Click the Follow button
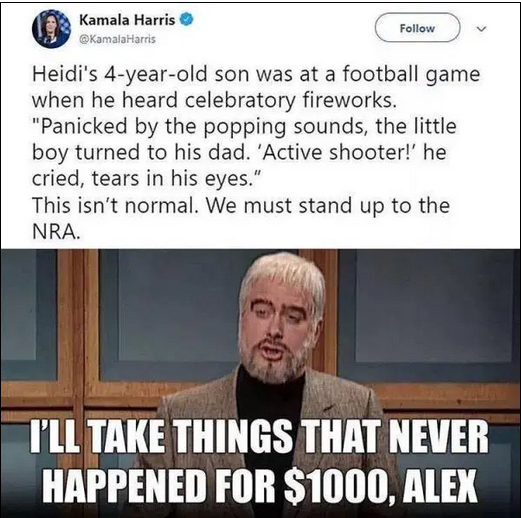 point(417,28)
